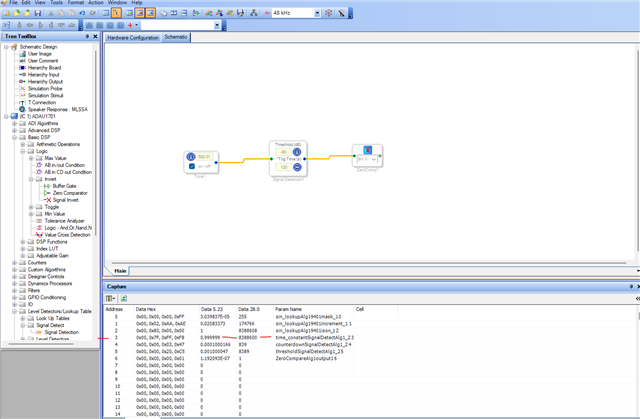
Task: Click the Signal Invert icon in the tree
Action: click(x=48, y=200)
